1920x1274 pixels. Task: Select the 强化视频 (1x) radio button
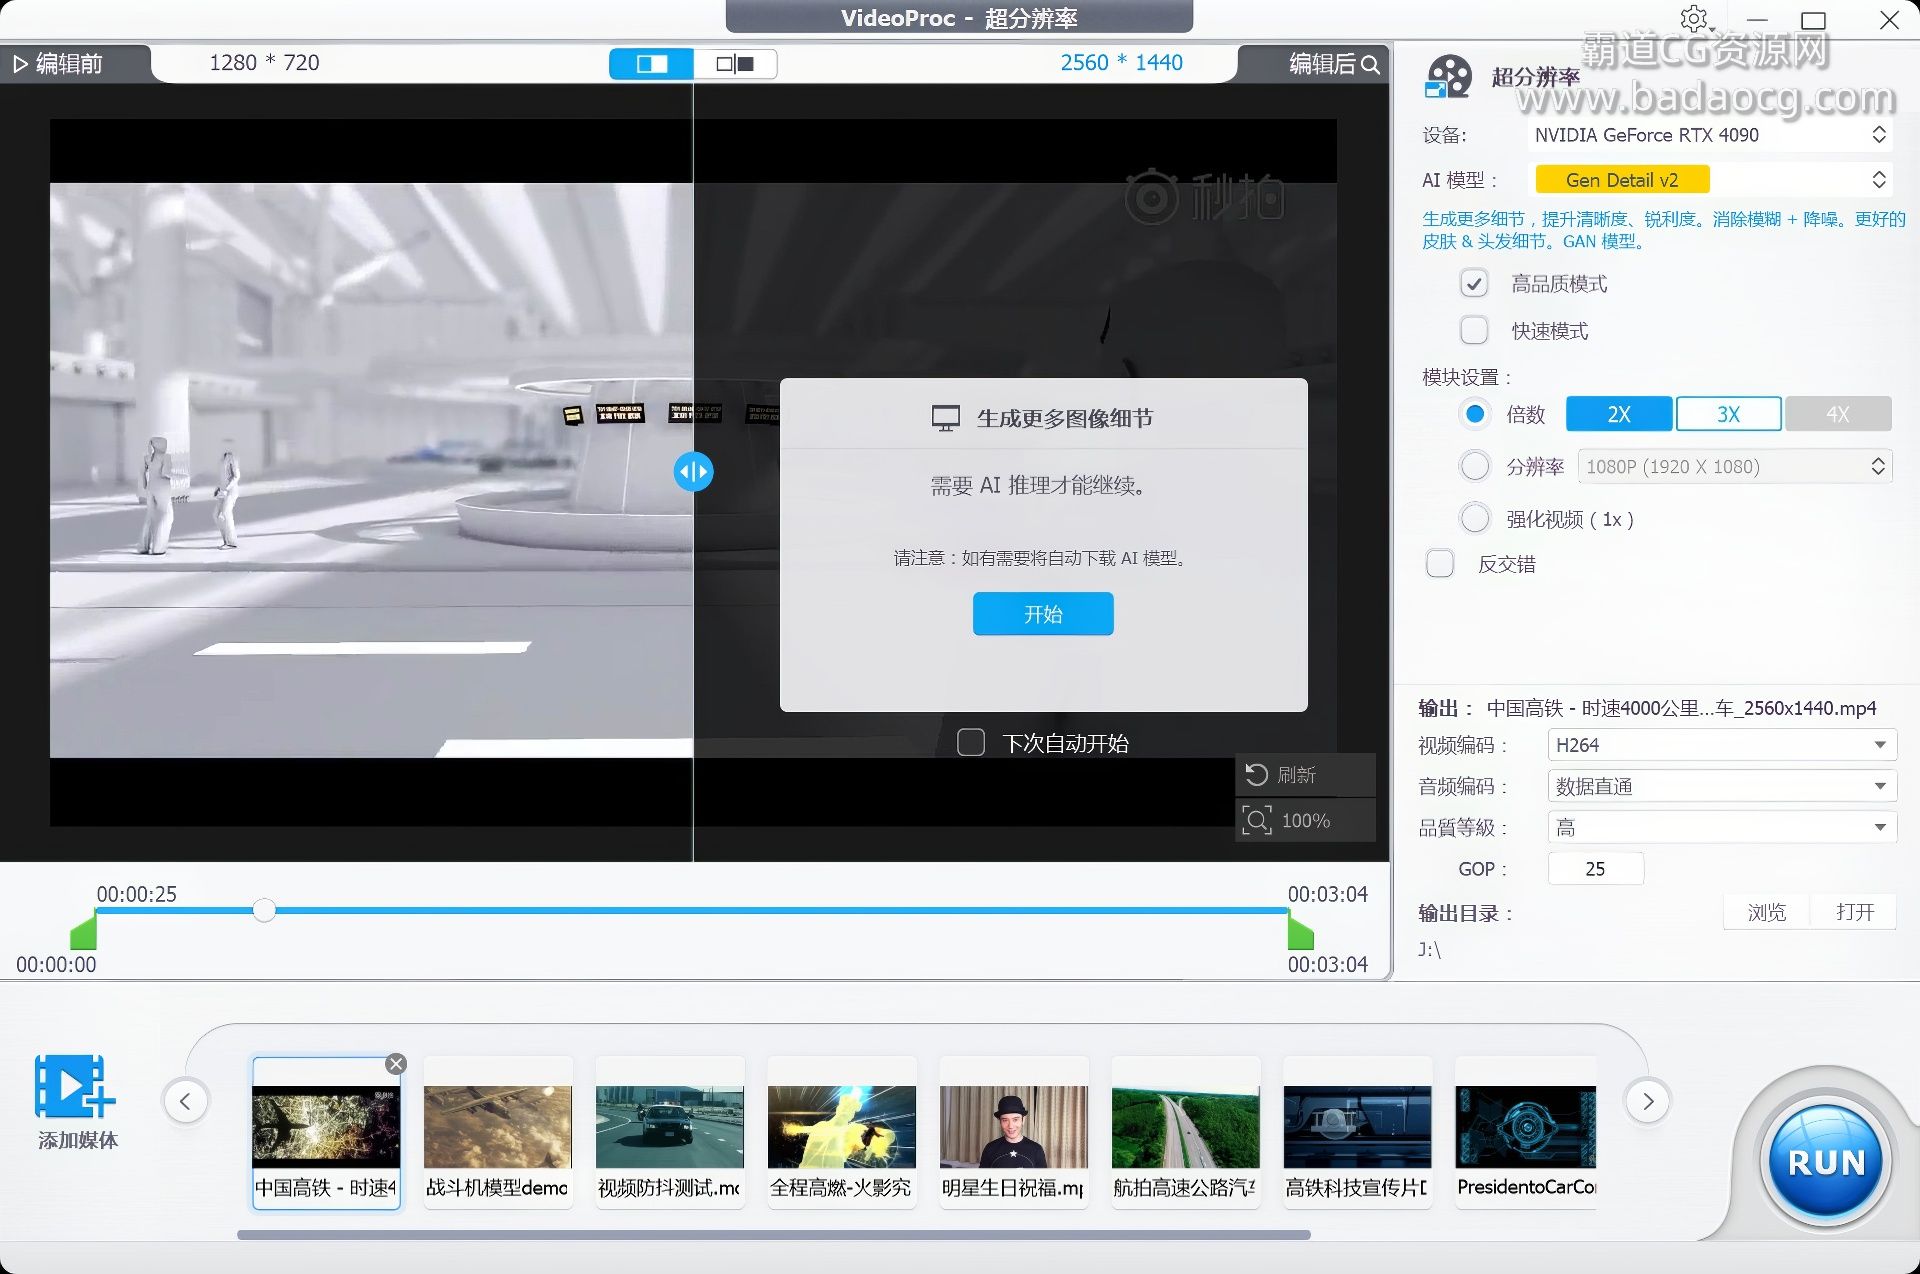click(1475, 519)
